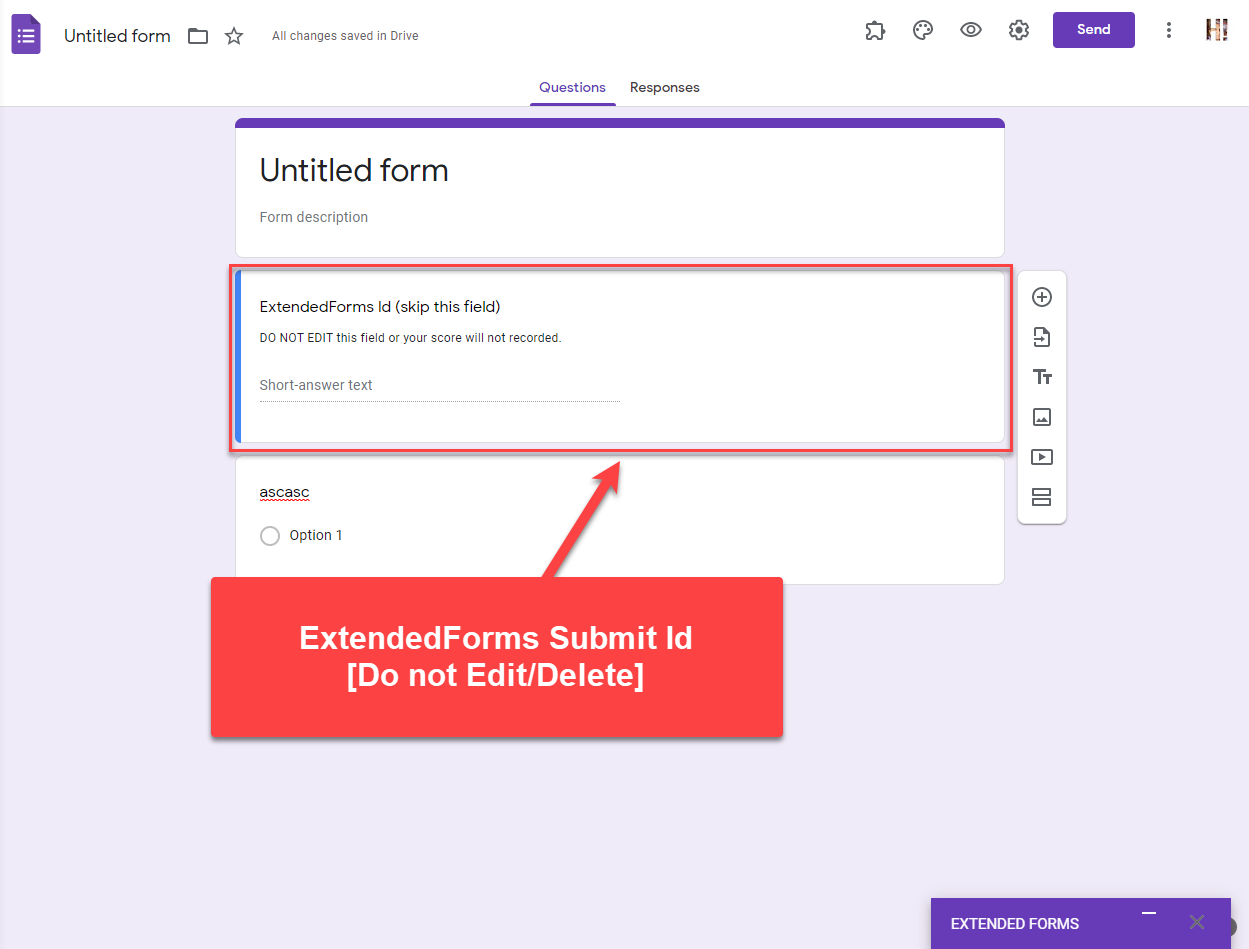Add title and description using Tt icon
The image size is (1249, 949).
pyautogui.click(x=1042, y=377)
